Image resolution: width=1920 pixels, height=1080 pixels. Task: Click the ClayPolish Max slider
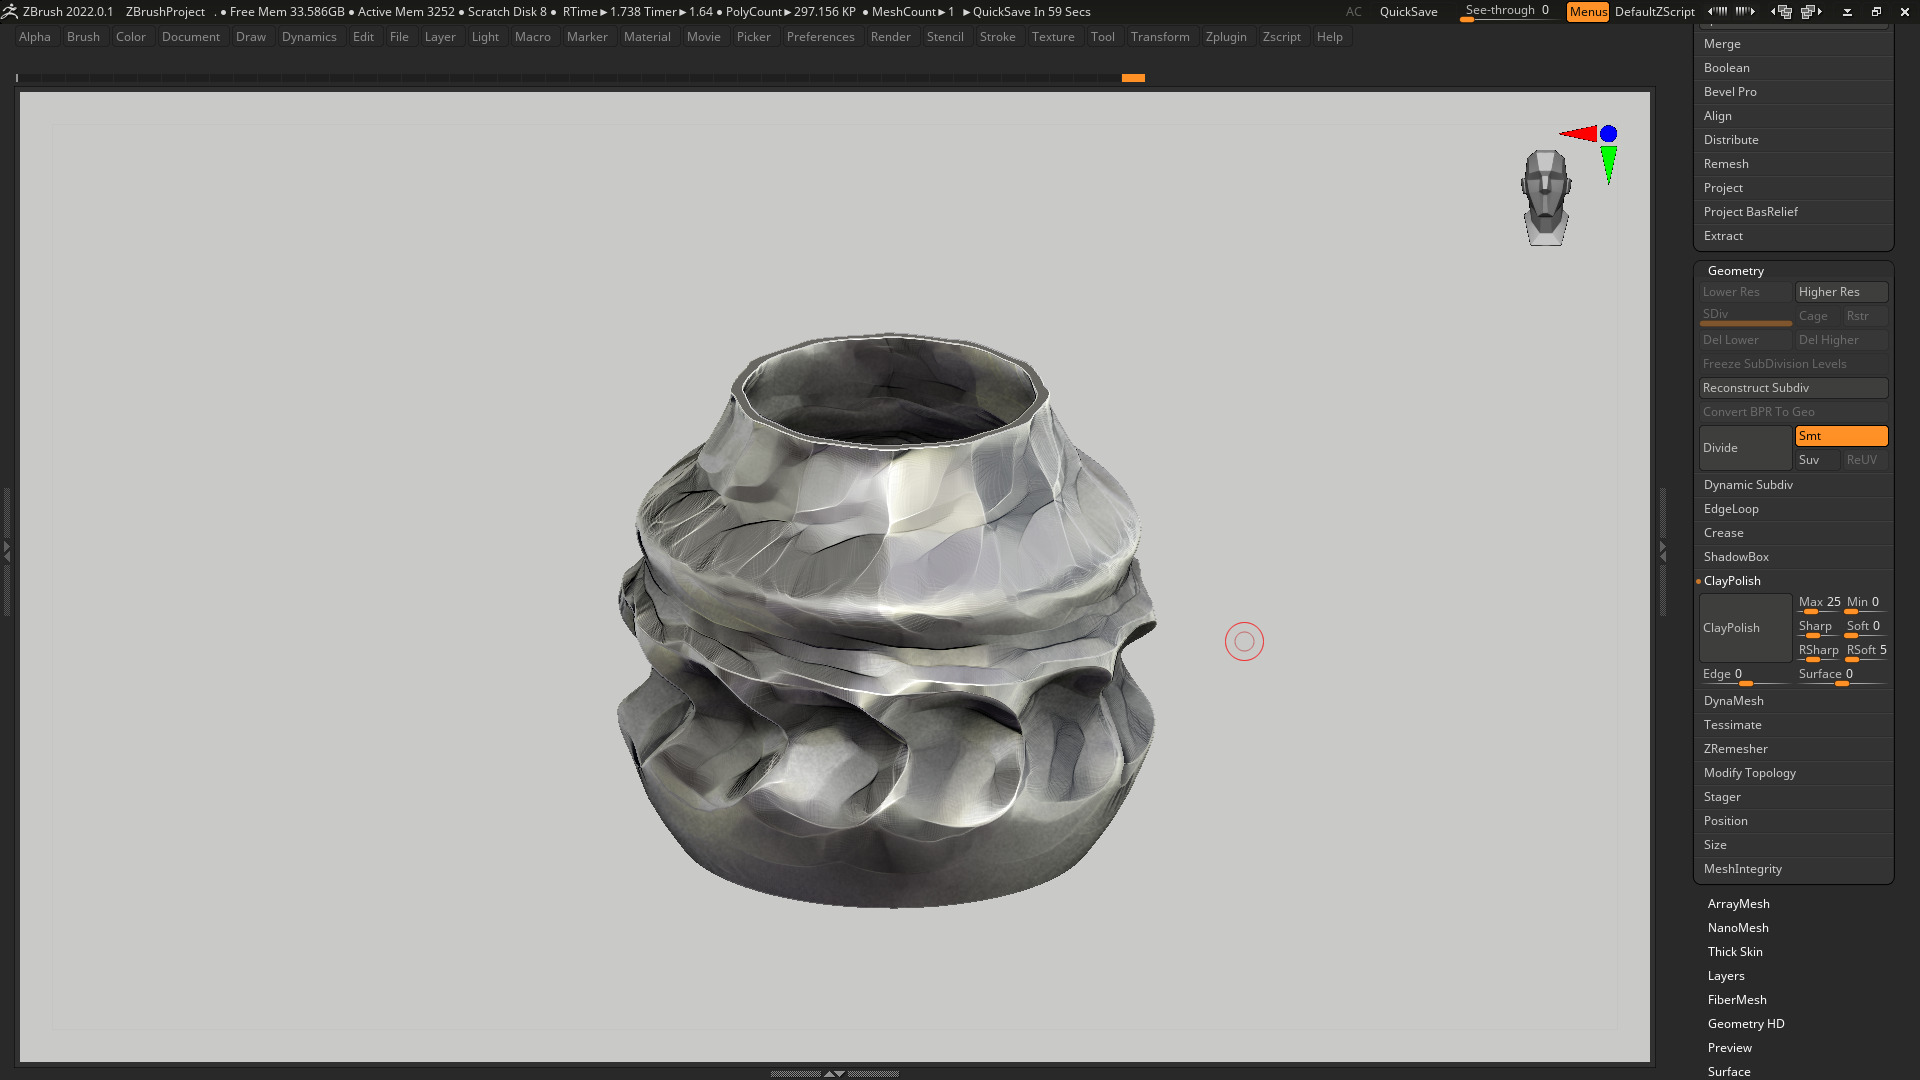tap(1819, 603)
